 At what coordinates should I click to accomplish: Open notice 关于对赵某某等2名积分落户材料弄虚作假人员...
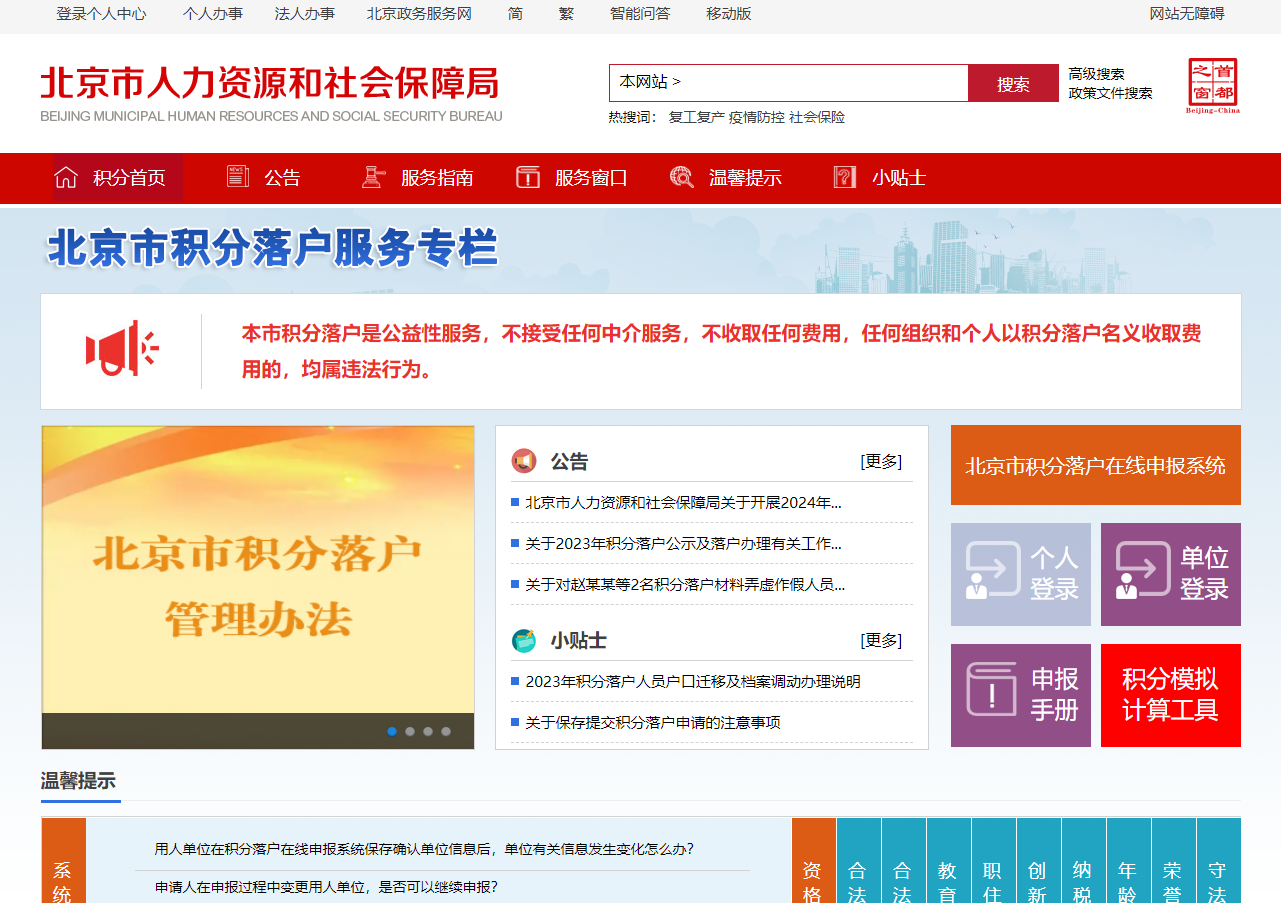(685, 584)
